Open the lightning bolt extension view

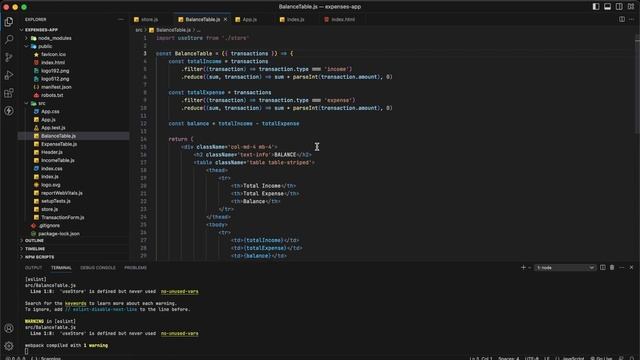9,111
